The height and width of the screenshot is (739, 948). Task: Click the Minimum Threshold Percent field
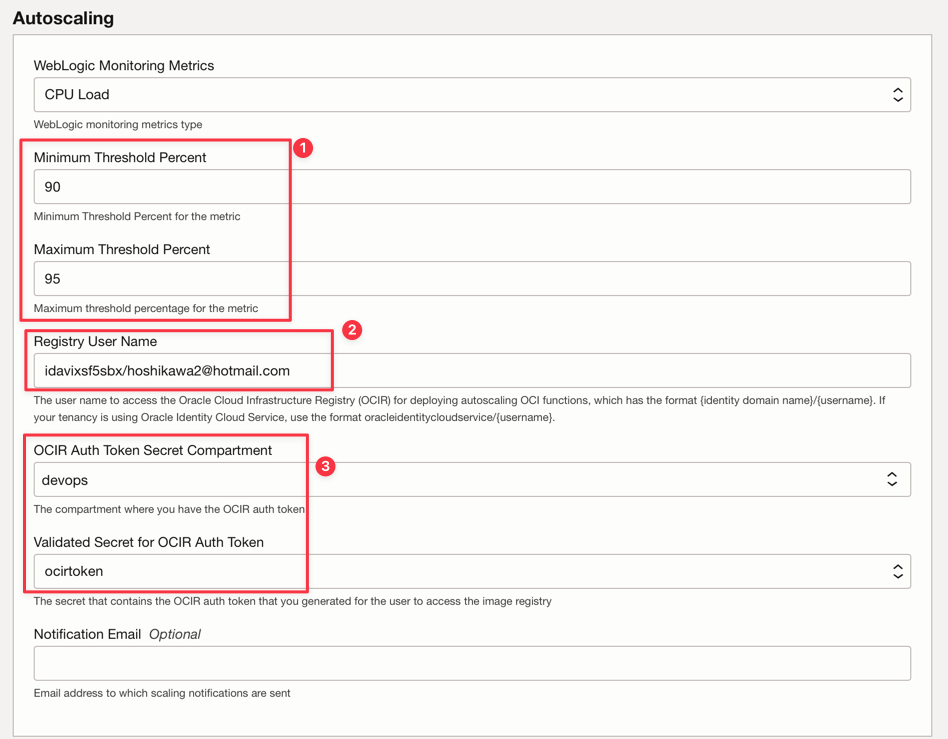click(471, 187)
